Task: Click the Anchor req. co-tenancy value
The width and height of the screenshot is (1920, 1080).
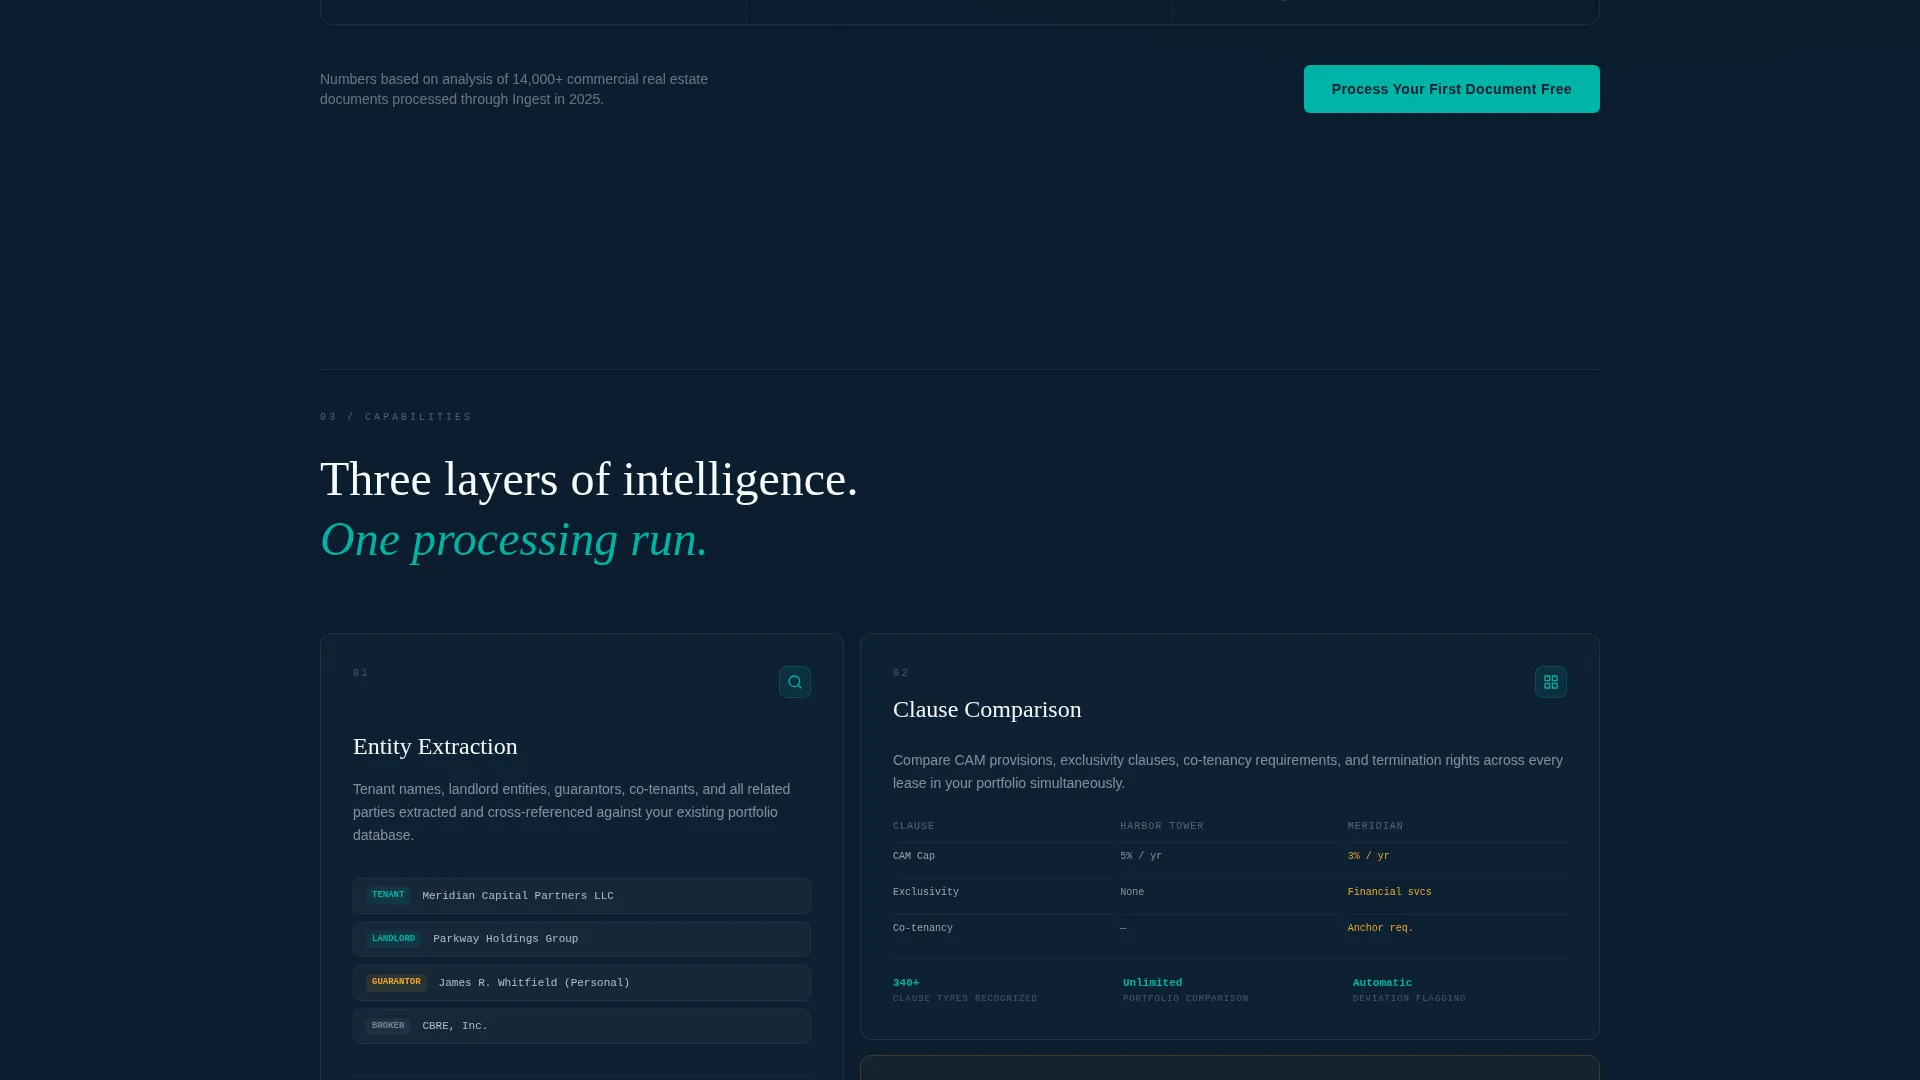Action: [1380, 928]
